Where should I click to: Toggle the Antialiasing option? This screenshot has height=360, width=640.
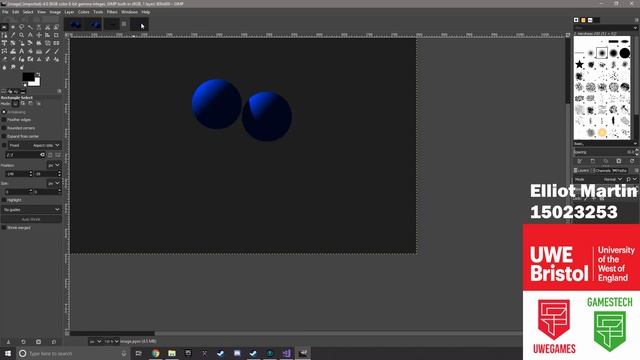4,112
